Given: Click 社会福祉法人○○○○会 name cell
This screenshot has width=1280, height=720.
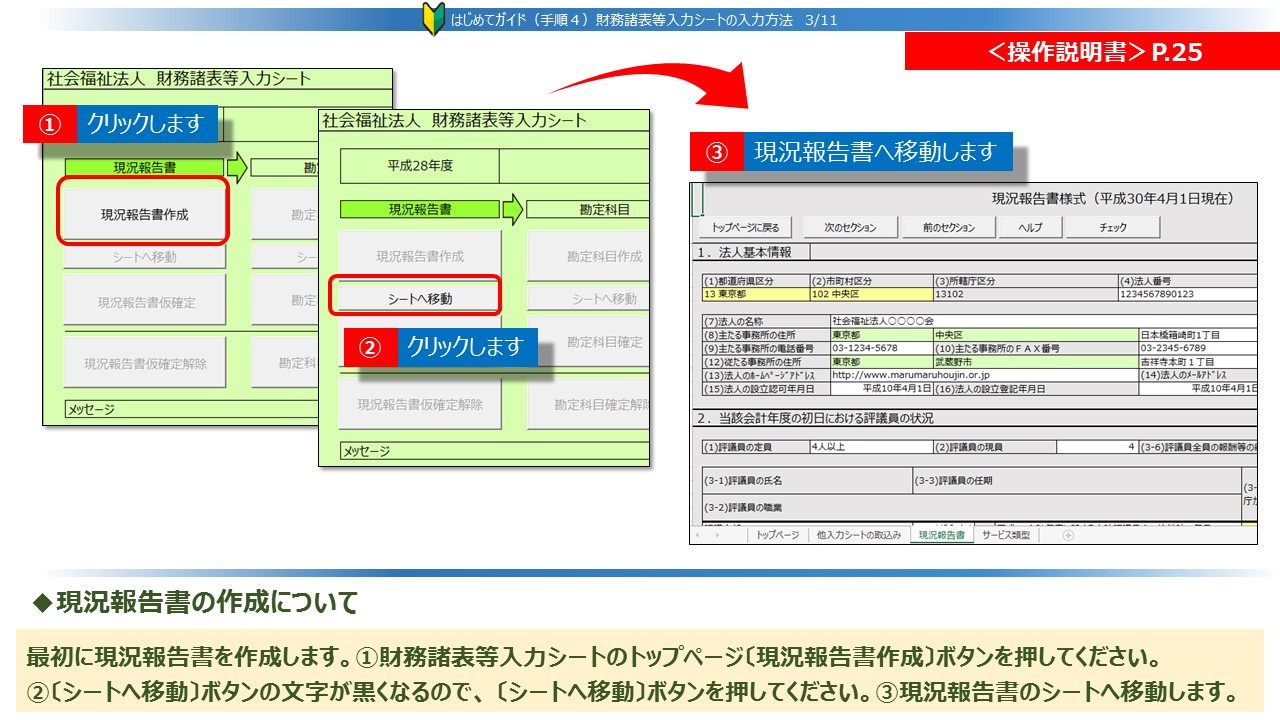Looking at the screenshot, I should point(1042,320).
